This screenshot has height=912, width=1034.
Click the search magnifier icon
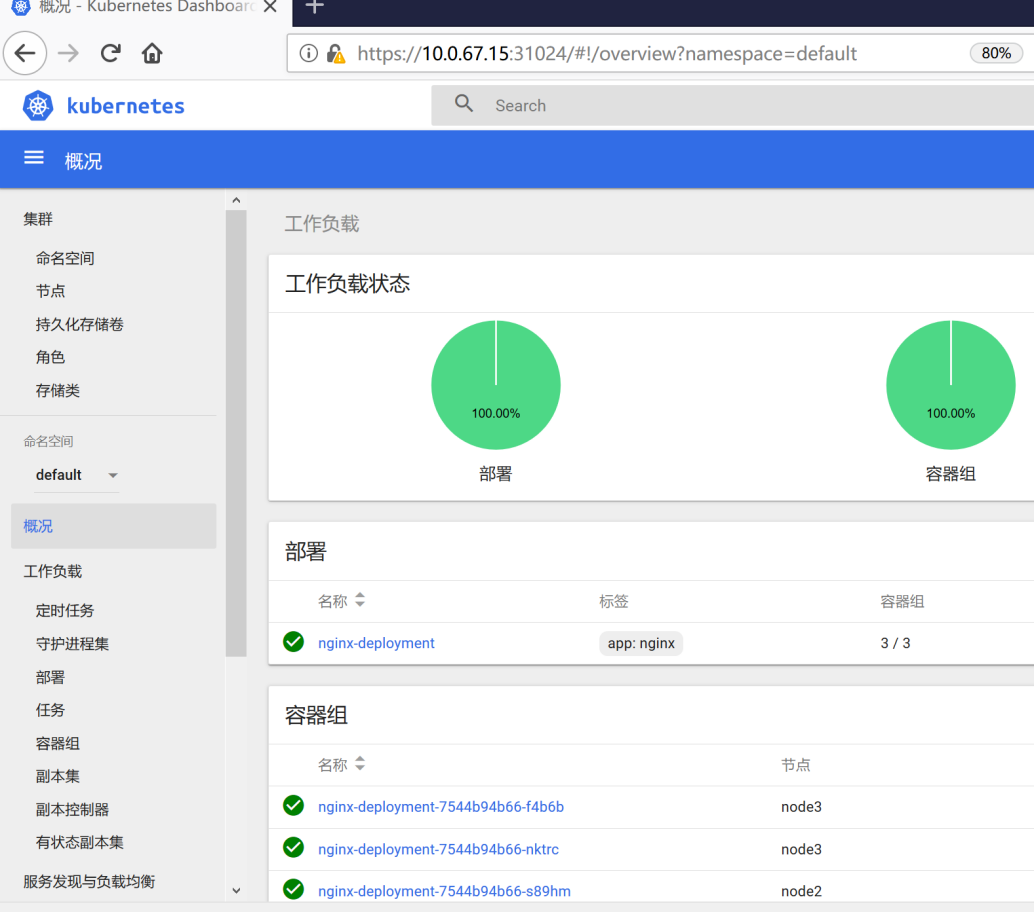pyautogui.click(x=464, y=104)
